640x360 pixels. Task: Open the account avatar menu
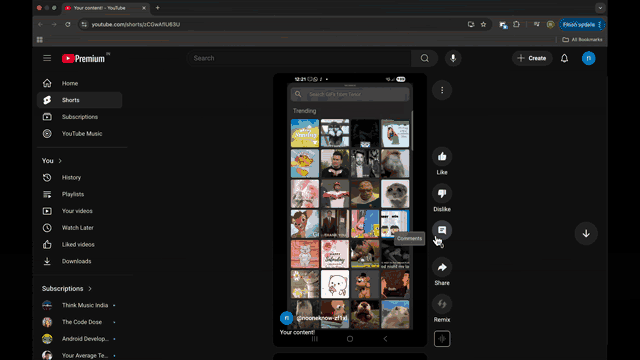[588, 58]
